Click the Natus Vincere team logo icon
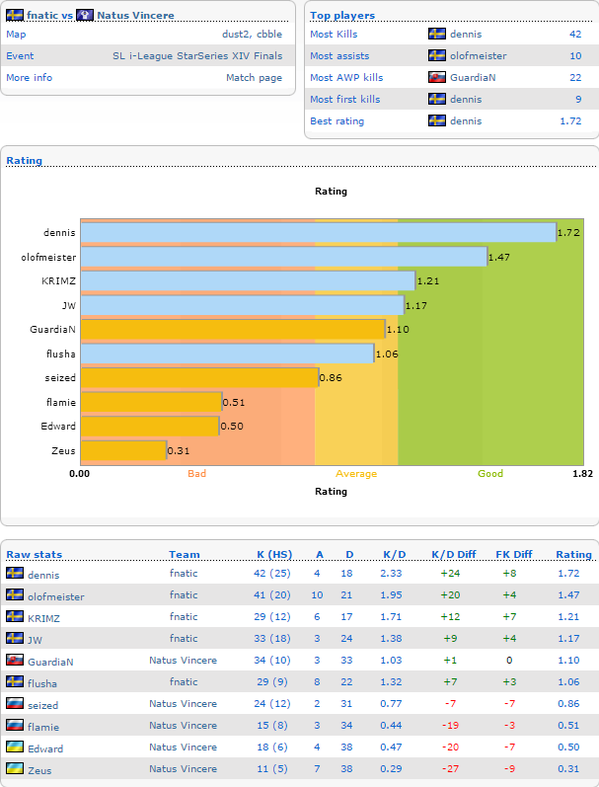This screenshot has height=787, width=599. click(x=85, y=15)
